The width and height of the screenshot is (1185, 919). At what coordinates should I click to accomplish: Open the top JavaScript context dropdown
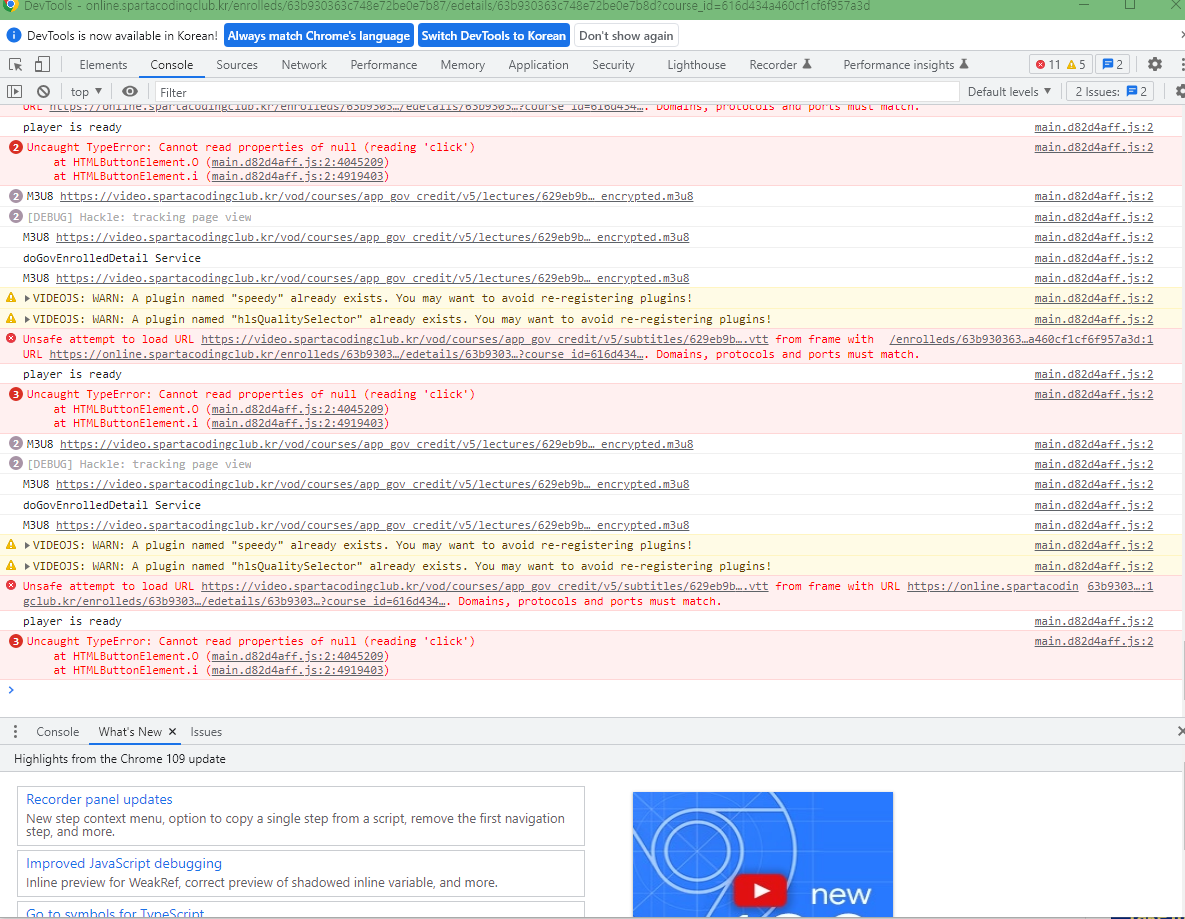(x=86, y=91)
